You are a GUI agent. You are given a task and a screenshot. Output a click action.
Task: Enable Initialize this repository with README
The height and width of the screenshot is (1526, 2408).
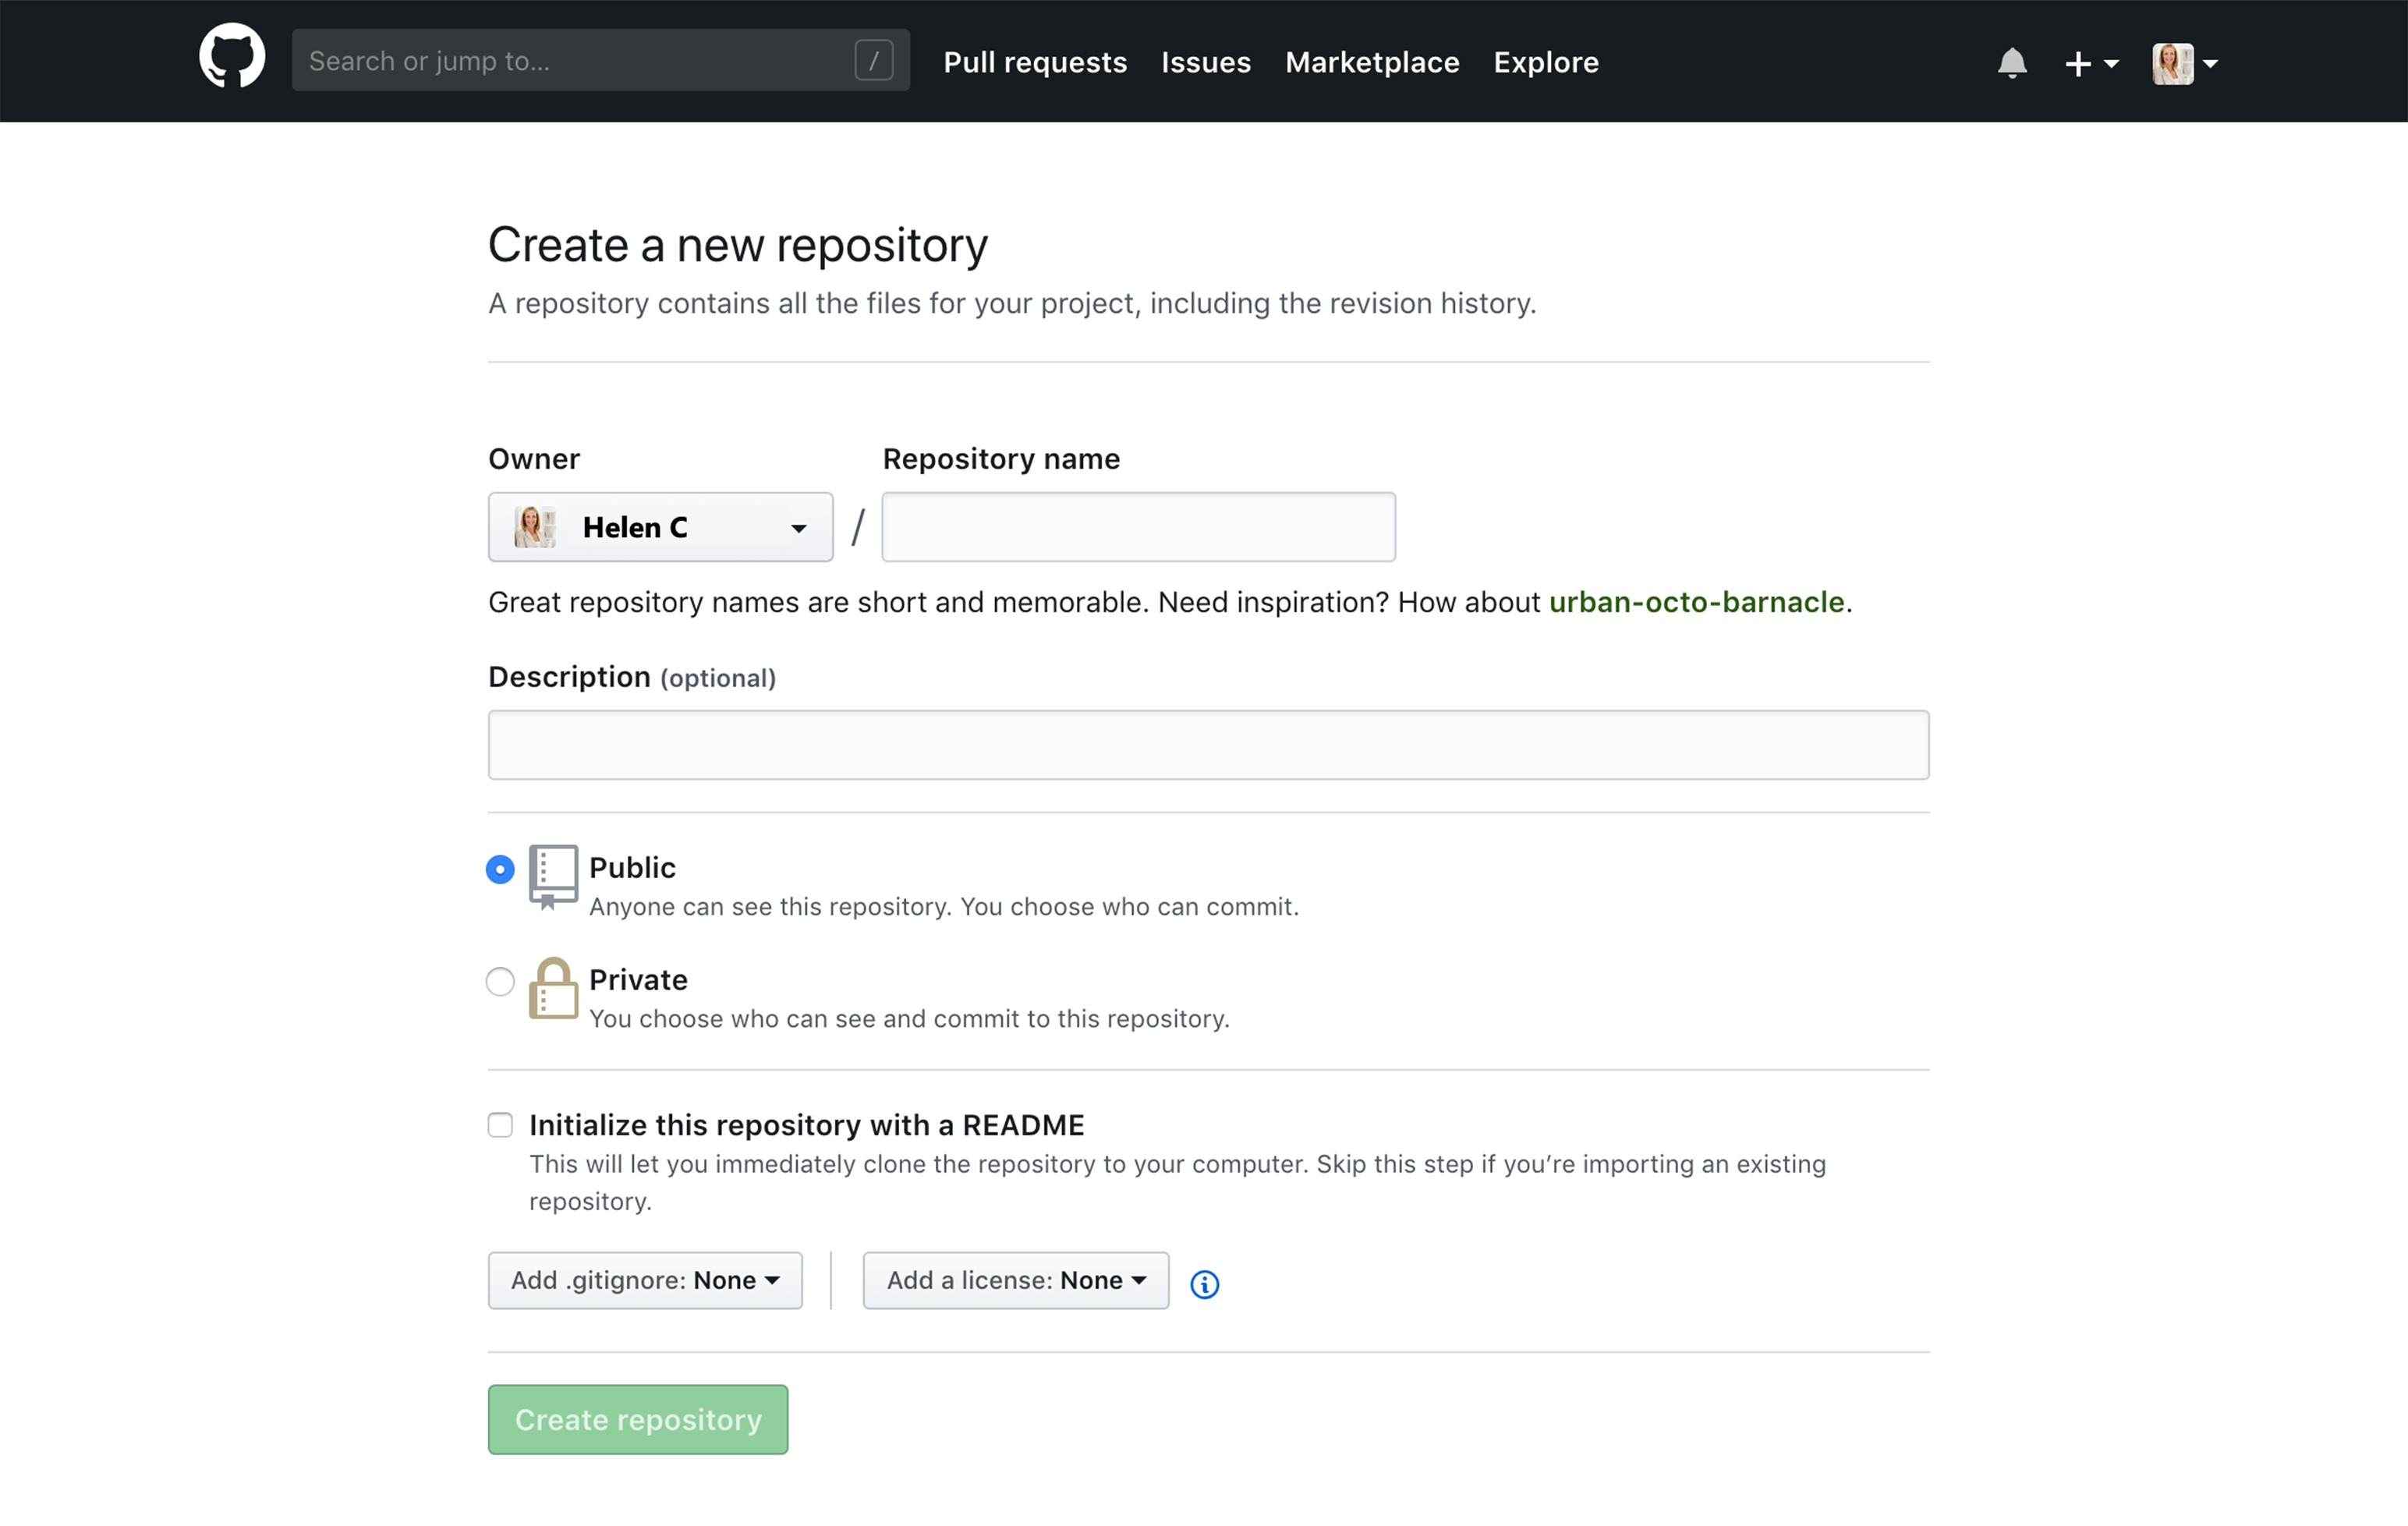coord(498,1124)
